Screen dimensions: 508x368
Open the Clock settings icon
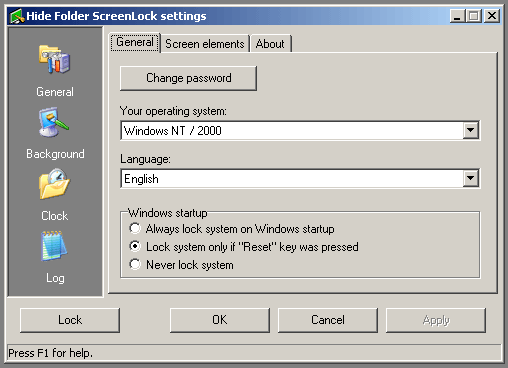pyautogui.click(x=54, y=184)
